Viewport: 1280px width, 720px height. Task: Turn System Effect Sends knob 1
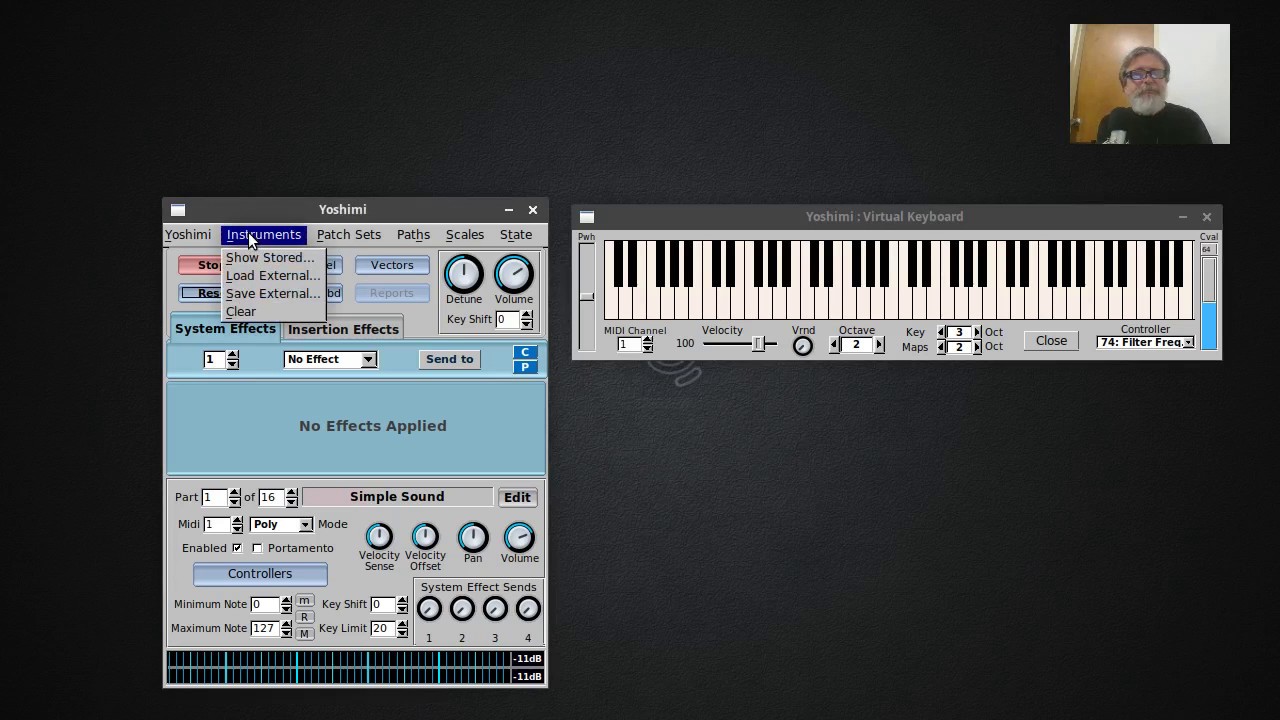[429, 608]
